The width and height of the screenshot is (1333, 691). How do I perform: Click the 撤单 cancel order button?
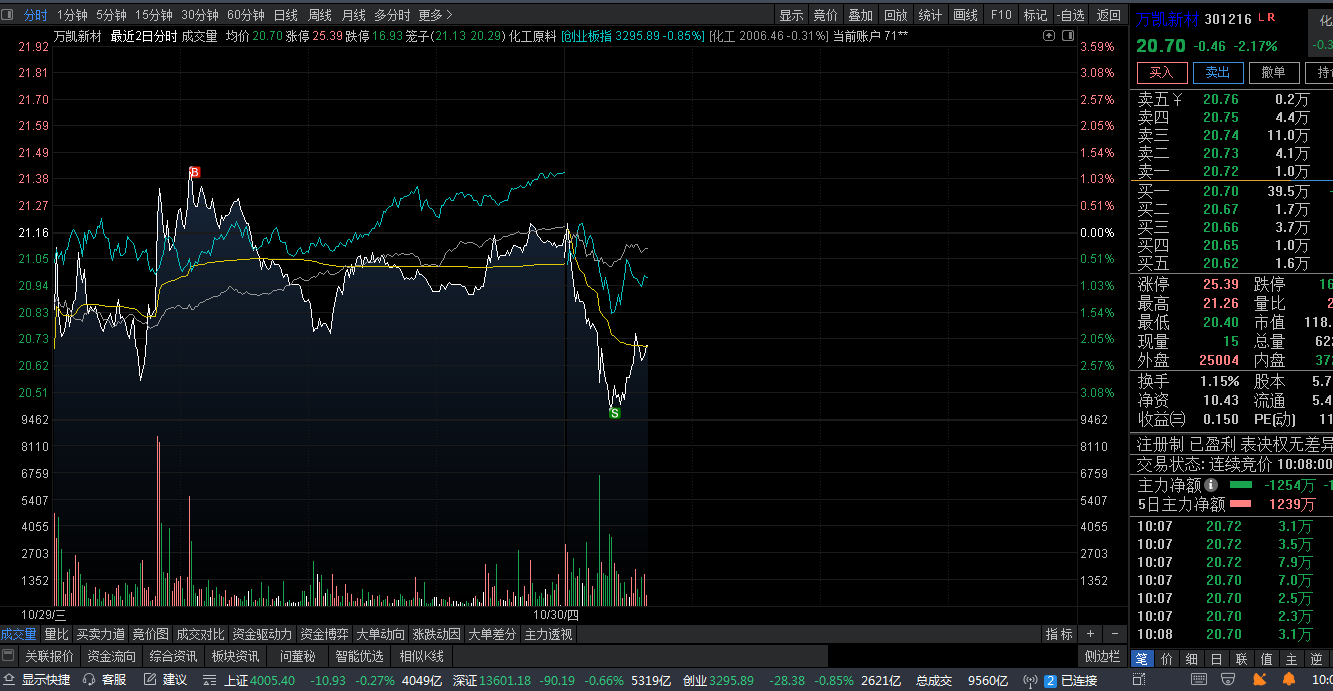coord(1274,72)
